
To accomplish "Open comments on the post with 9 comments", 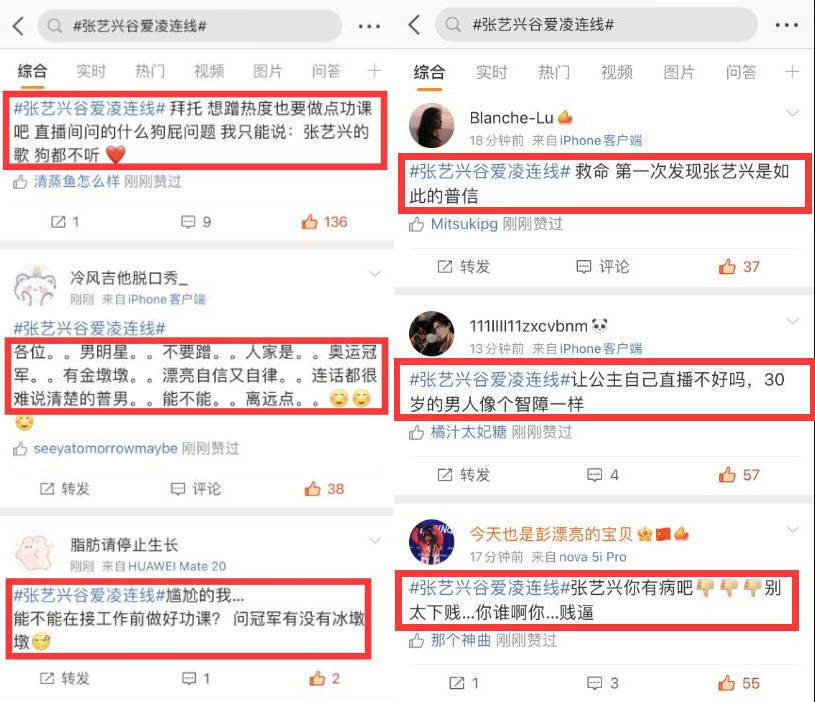I will coord(196,222).
